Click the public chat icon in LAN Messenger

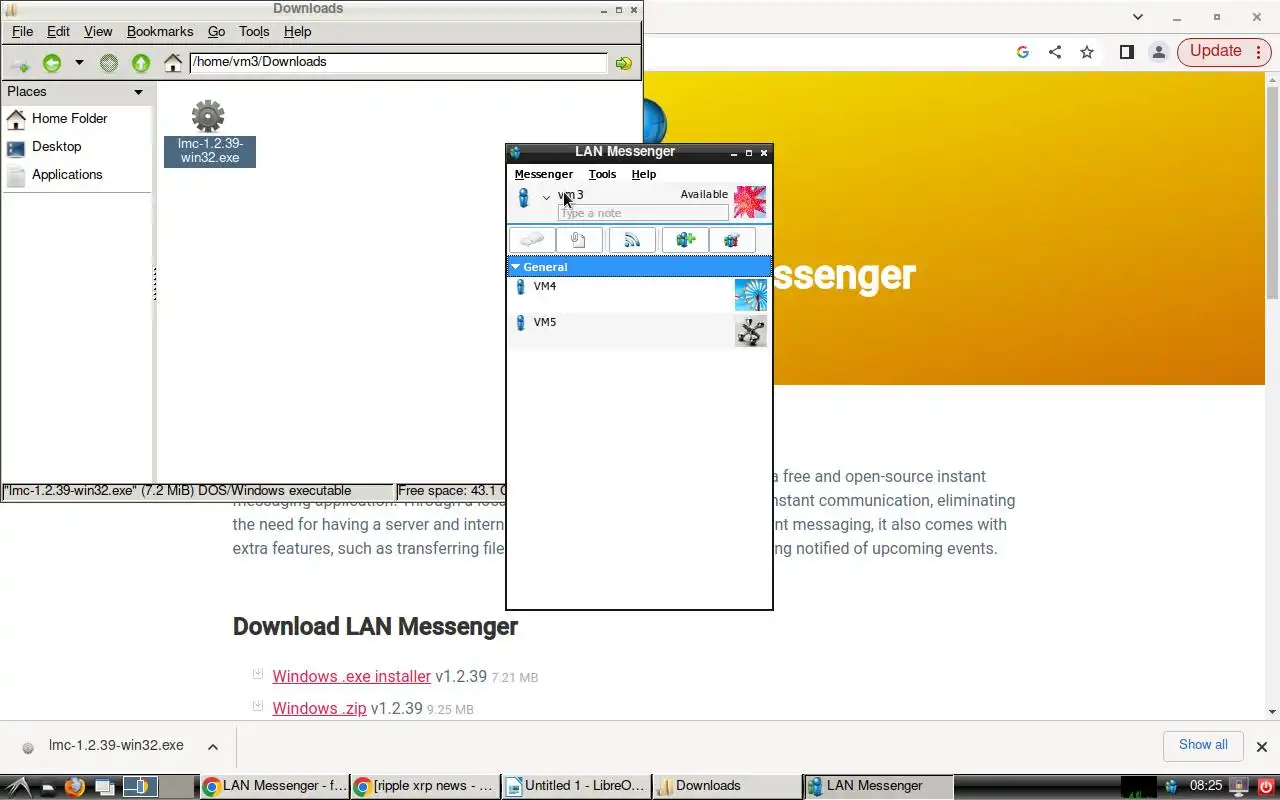coord(732,240)
